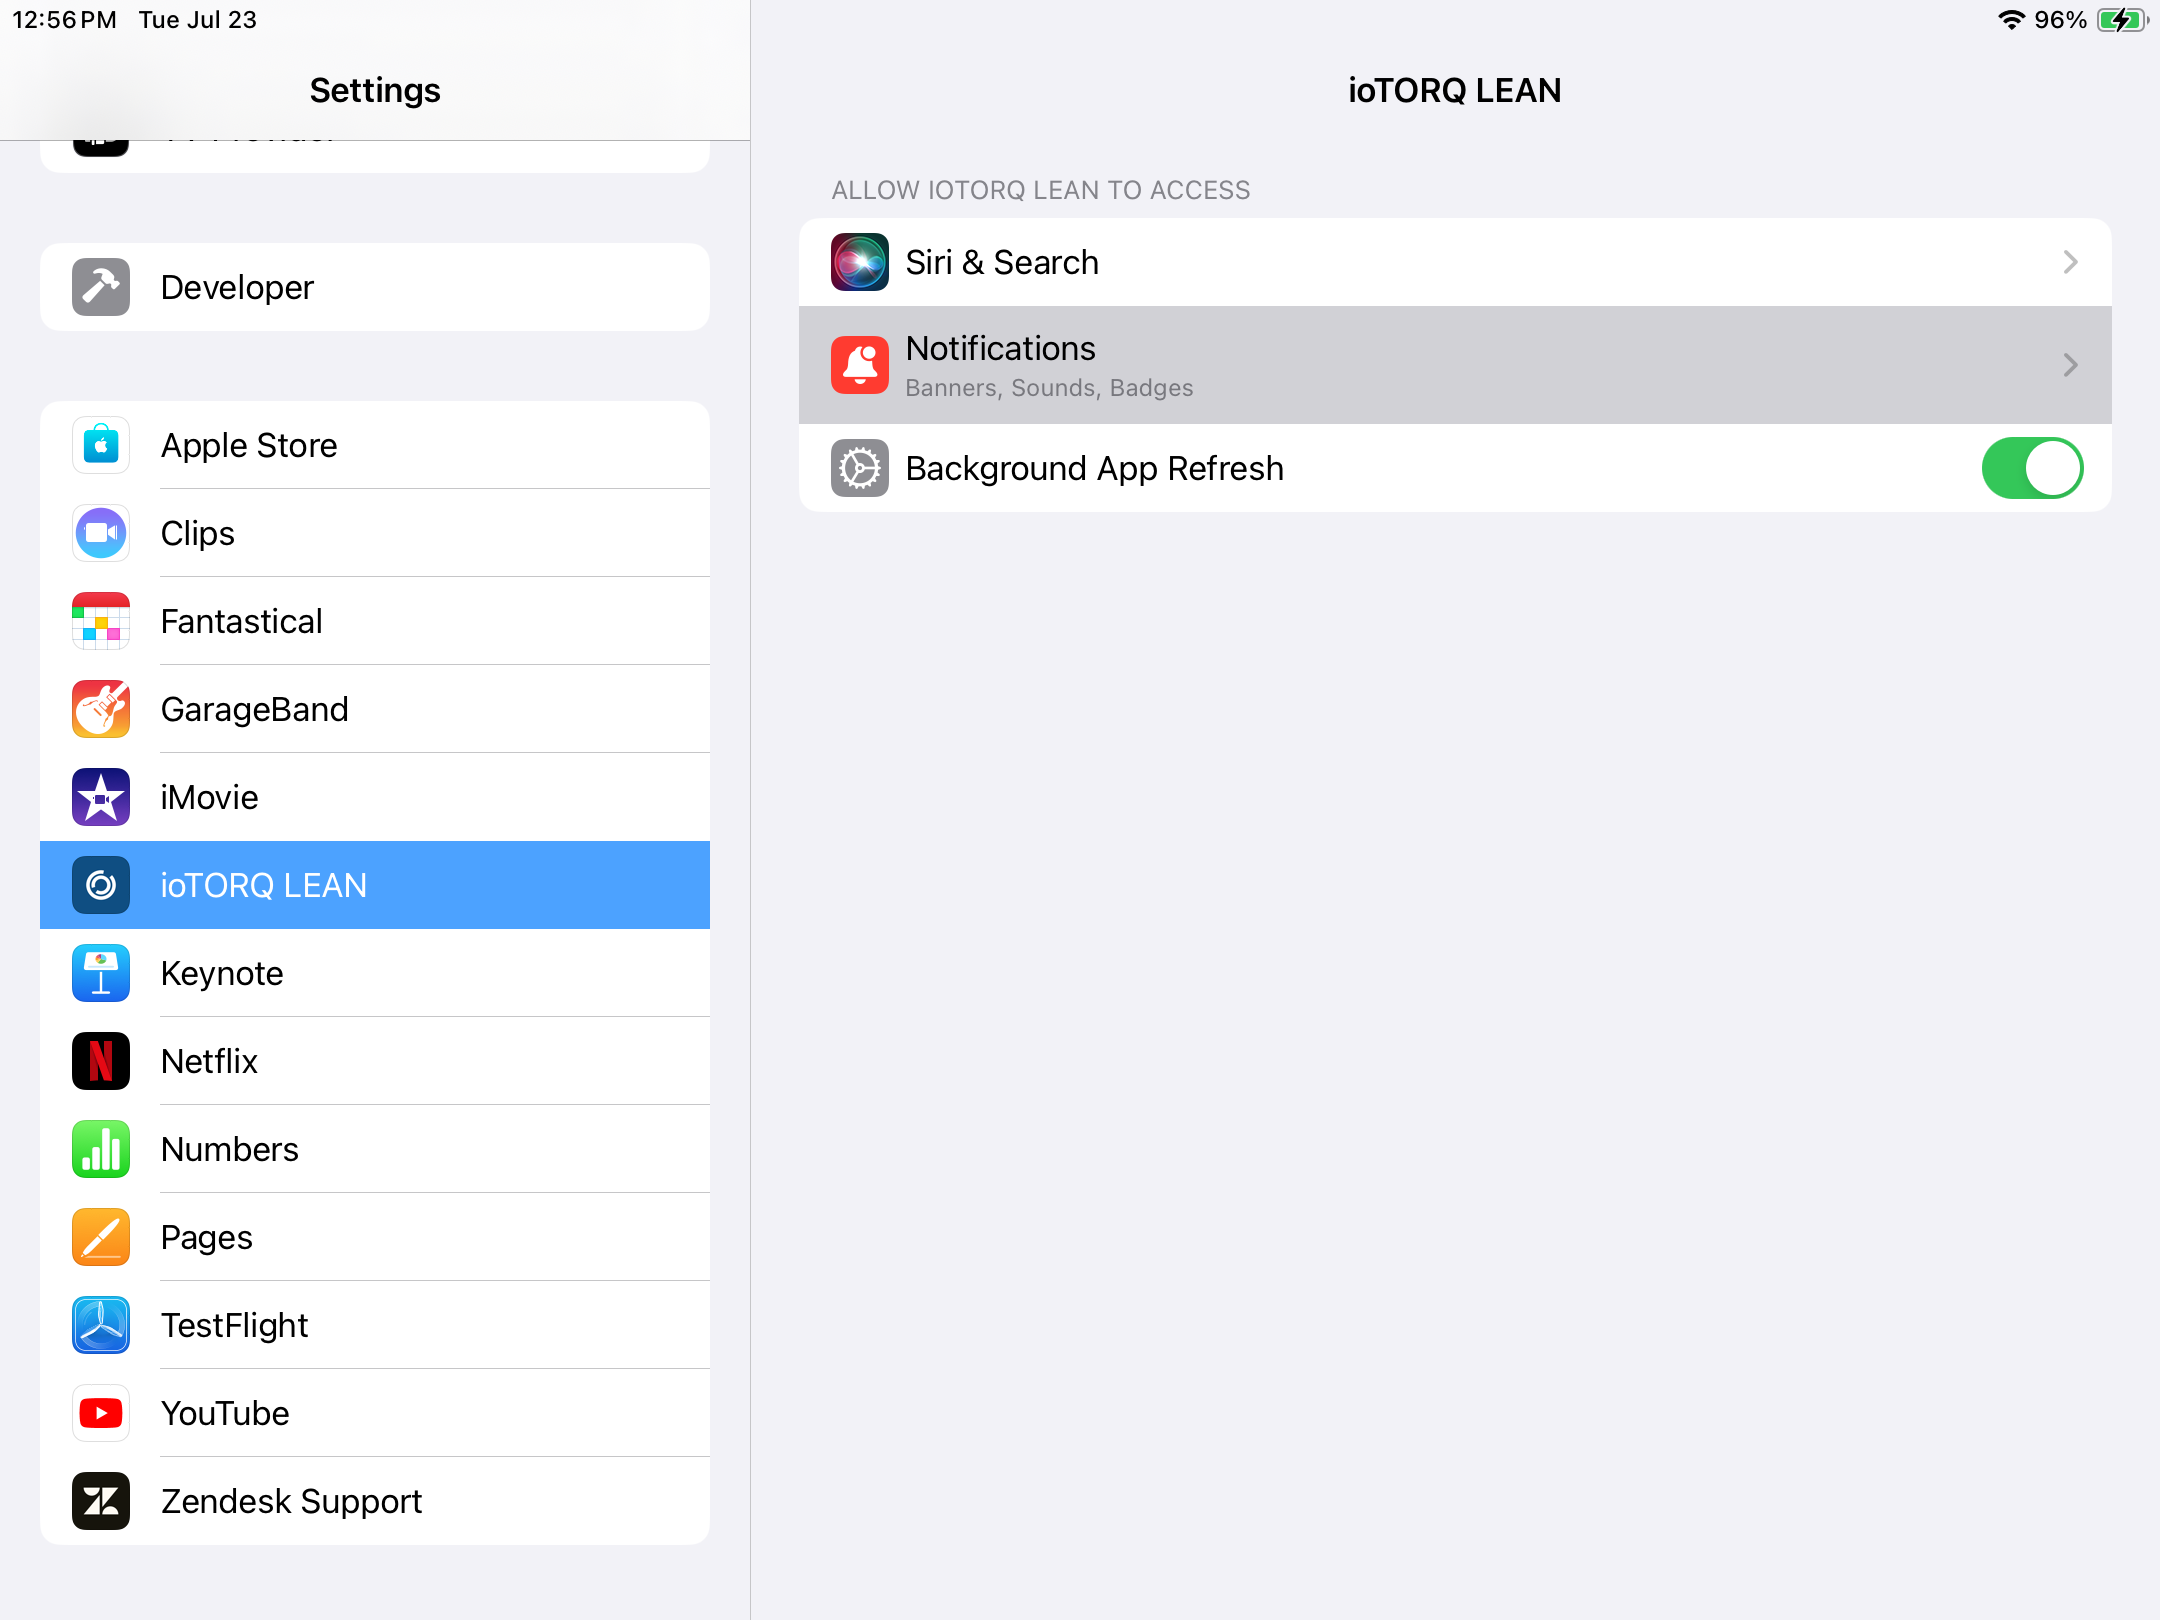Tap the Background App Refresh gear icon
This screenshot has width=2160, height=1620.
(x=860, y=468)
